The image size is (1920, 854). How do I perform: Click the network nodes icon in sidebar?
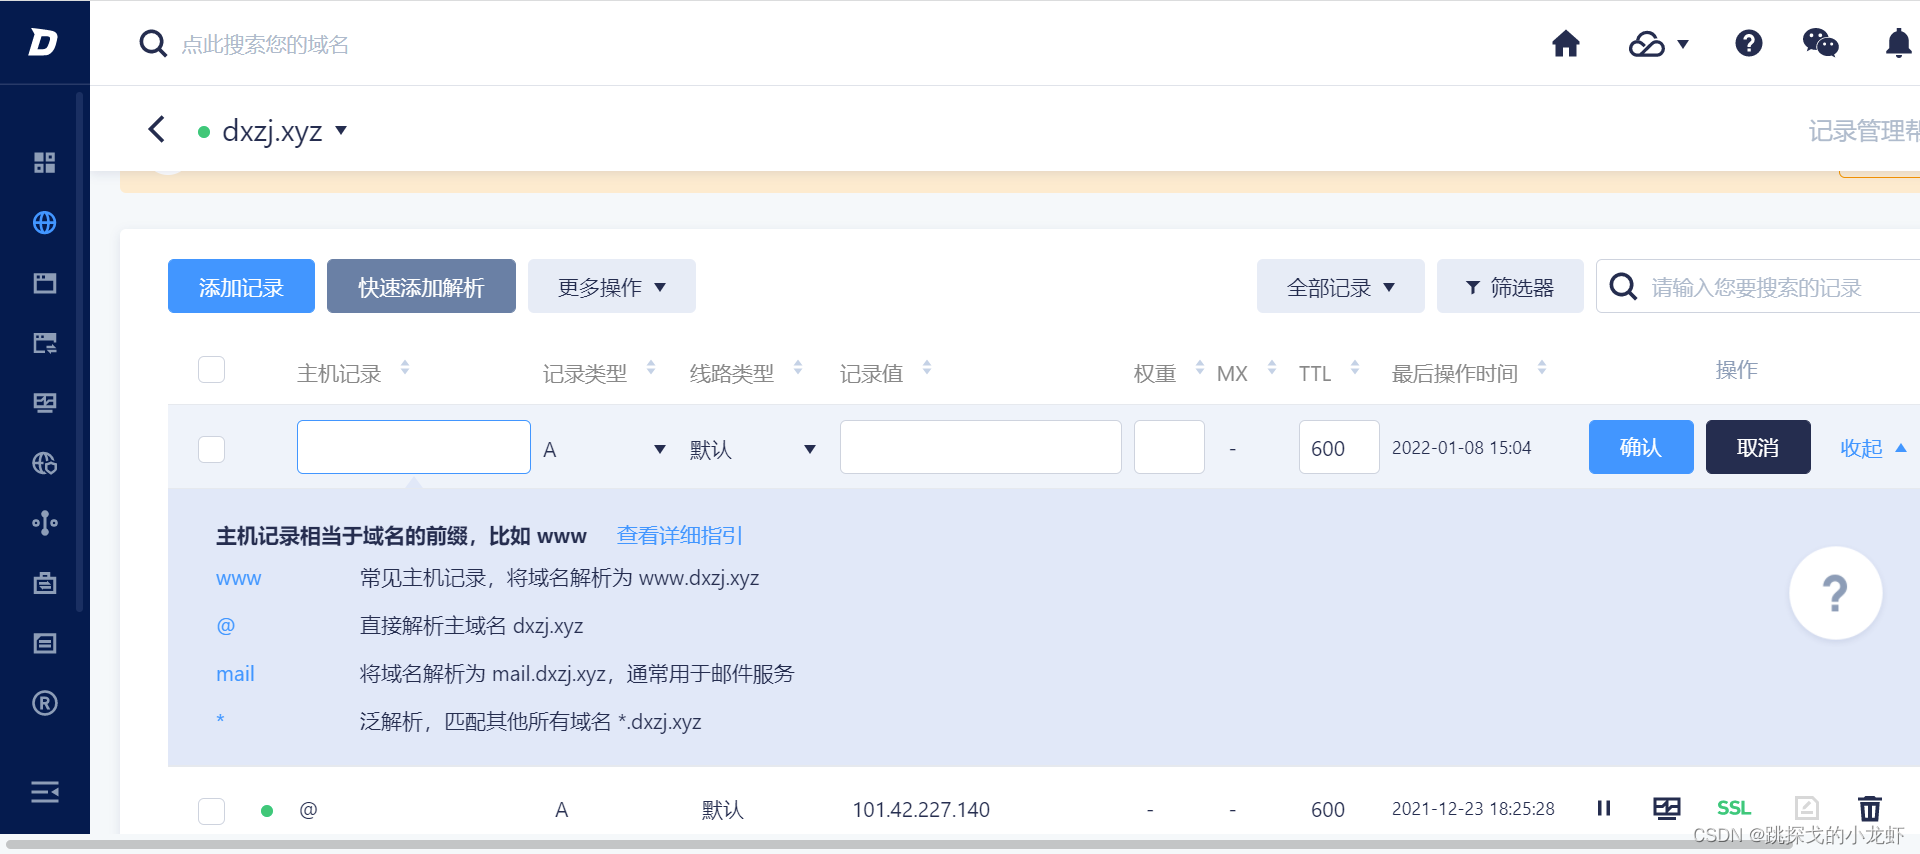[x=45, y=523]
